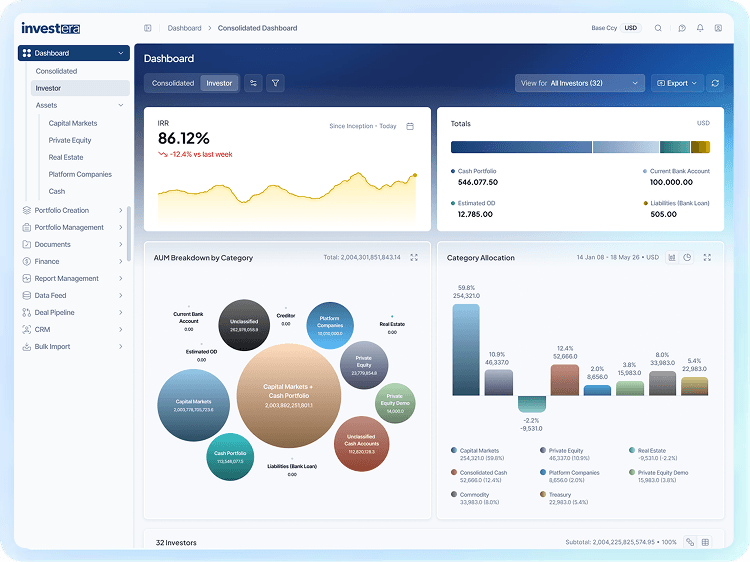
Task: Open Real Estate under Assets
Action: pyautogui.click(x=66, y=157)
